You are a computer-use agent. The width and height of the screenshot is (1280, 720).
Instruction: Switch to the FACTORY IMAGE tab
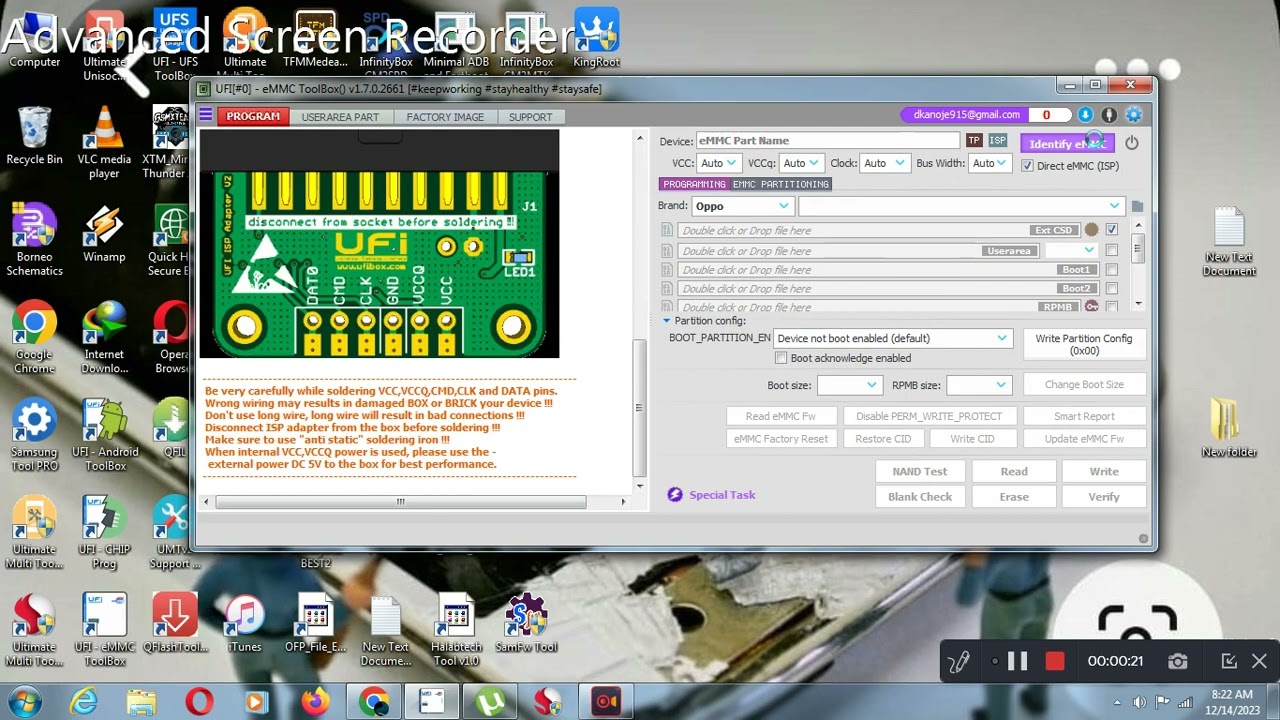click(x=445, y=117)
